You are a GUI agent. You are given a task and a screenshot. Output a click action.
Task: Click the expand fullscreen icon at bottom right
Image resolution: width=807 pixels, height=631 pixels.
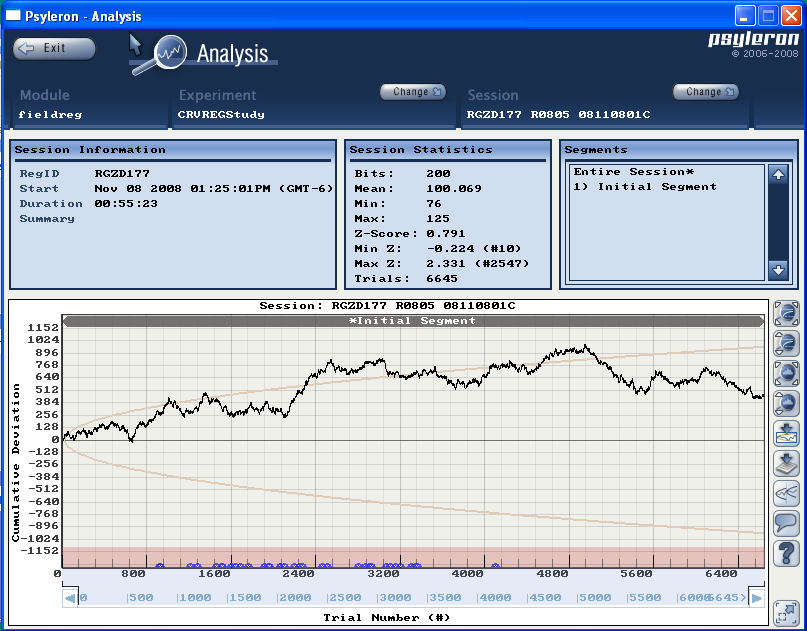pyautogui.click(x=787, y=611)
